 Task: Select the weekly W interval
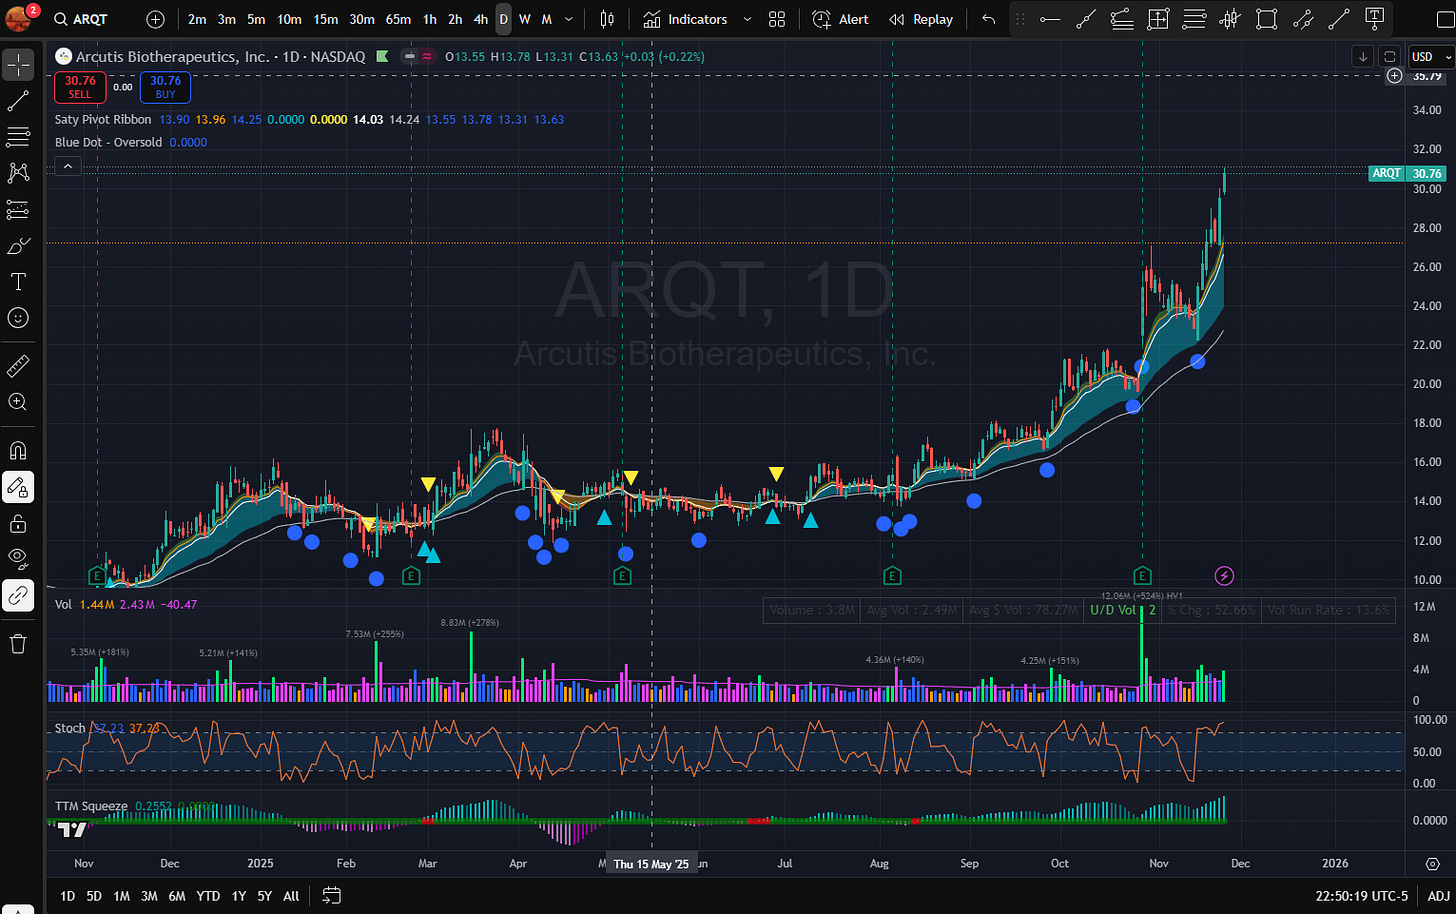coord(524,19)
